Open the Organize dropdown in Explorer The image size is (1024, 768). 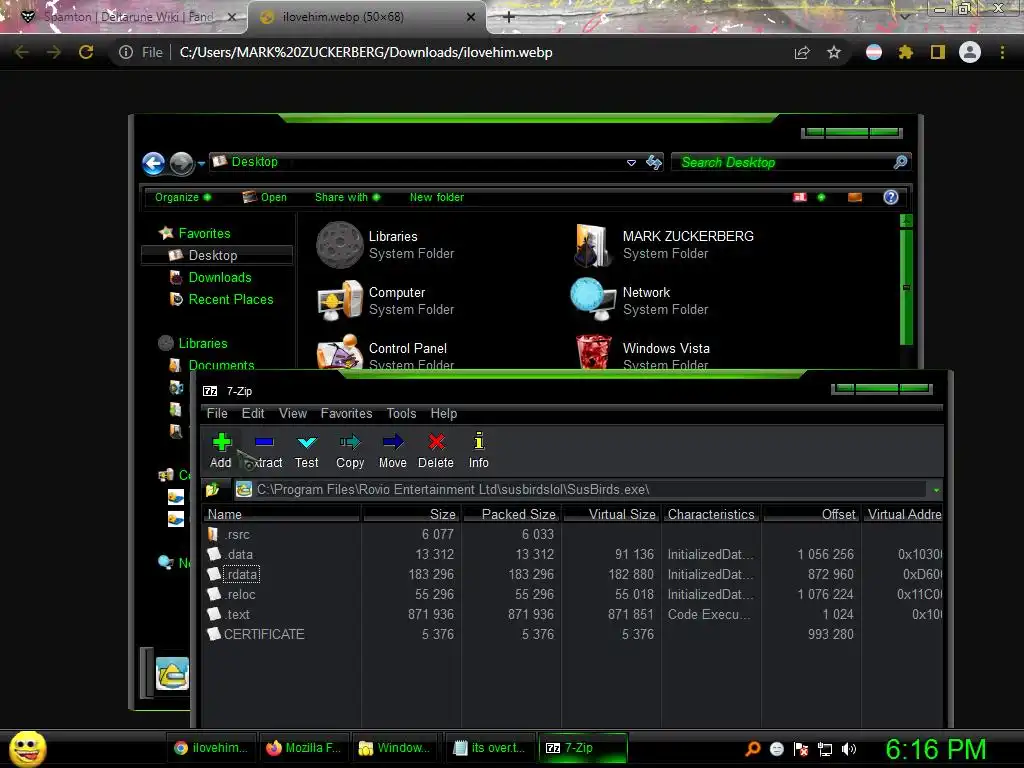(x=183, y=197)
